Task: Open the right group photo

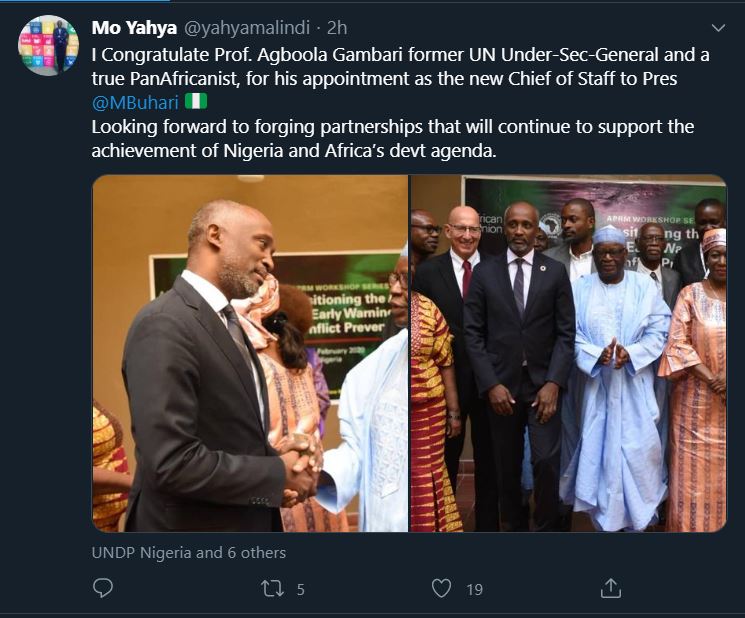Action: point(568,354)
